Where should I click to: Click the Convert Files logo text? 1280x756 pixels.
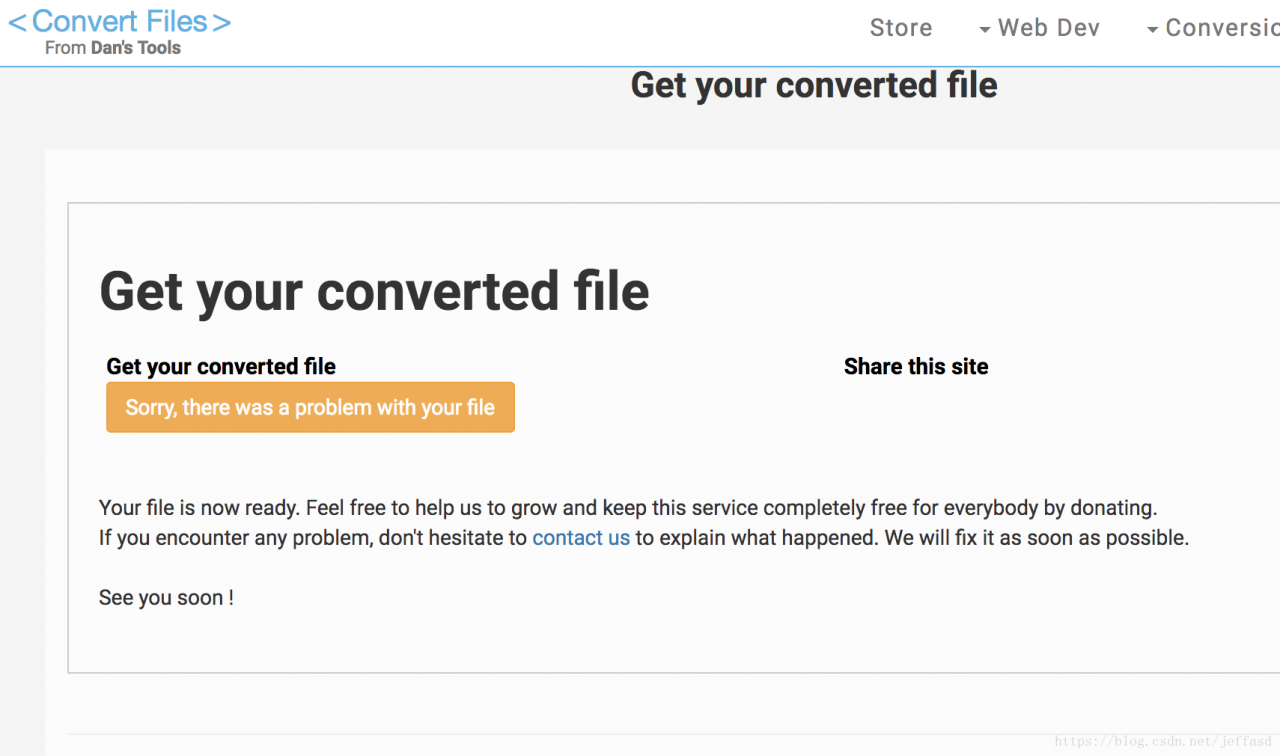[120, 21]
